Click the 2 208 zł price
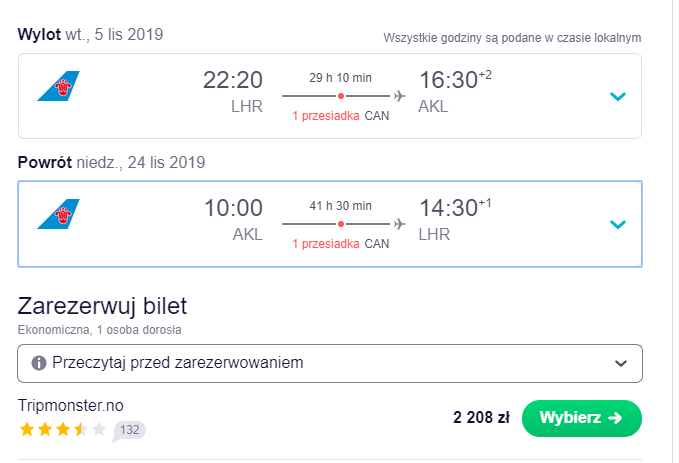This screenshot has width=679, height=463. coord(481,418)
